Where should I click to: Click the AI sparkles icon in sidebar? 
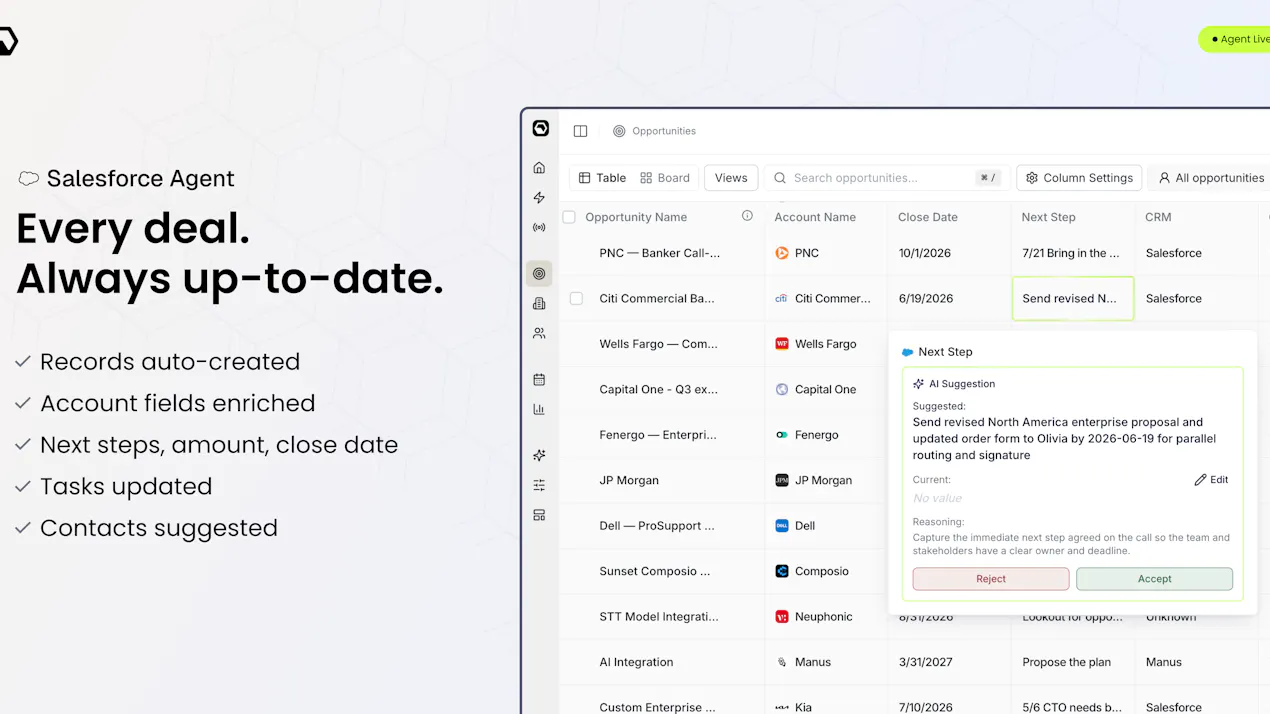539,455
